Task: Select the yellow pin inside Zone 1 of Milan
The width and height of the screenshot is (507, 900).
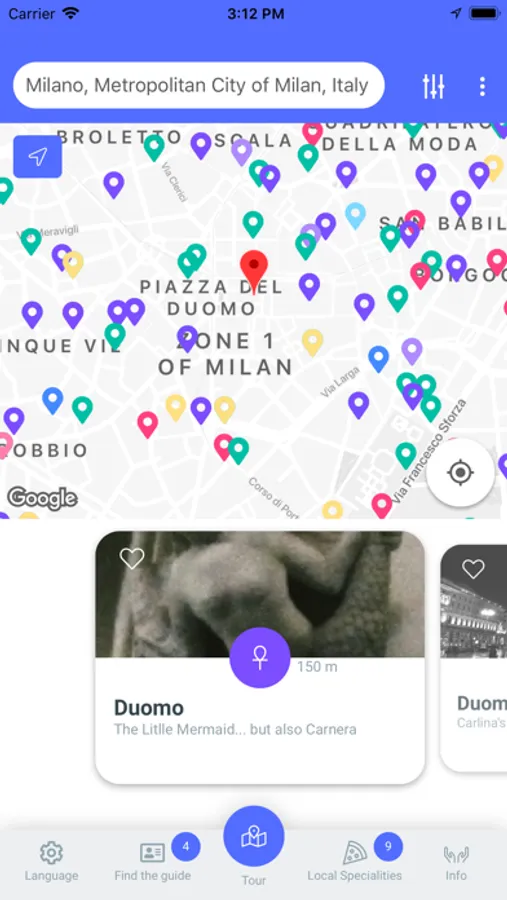Action: 312,343
